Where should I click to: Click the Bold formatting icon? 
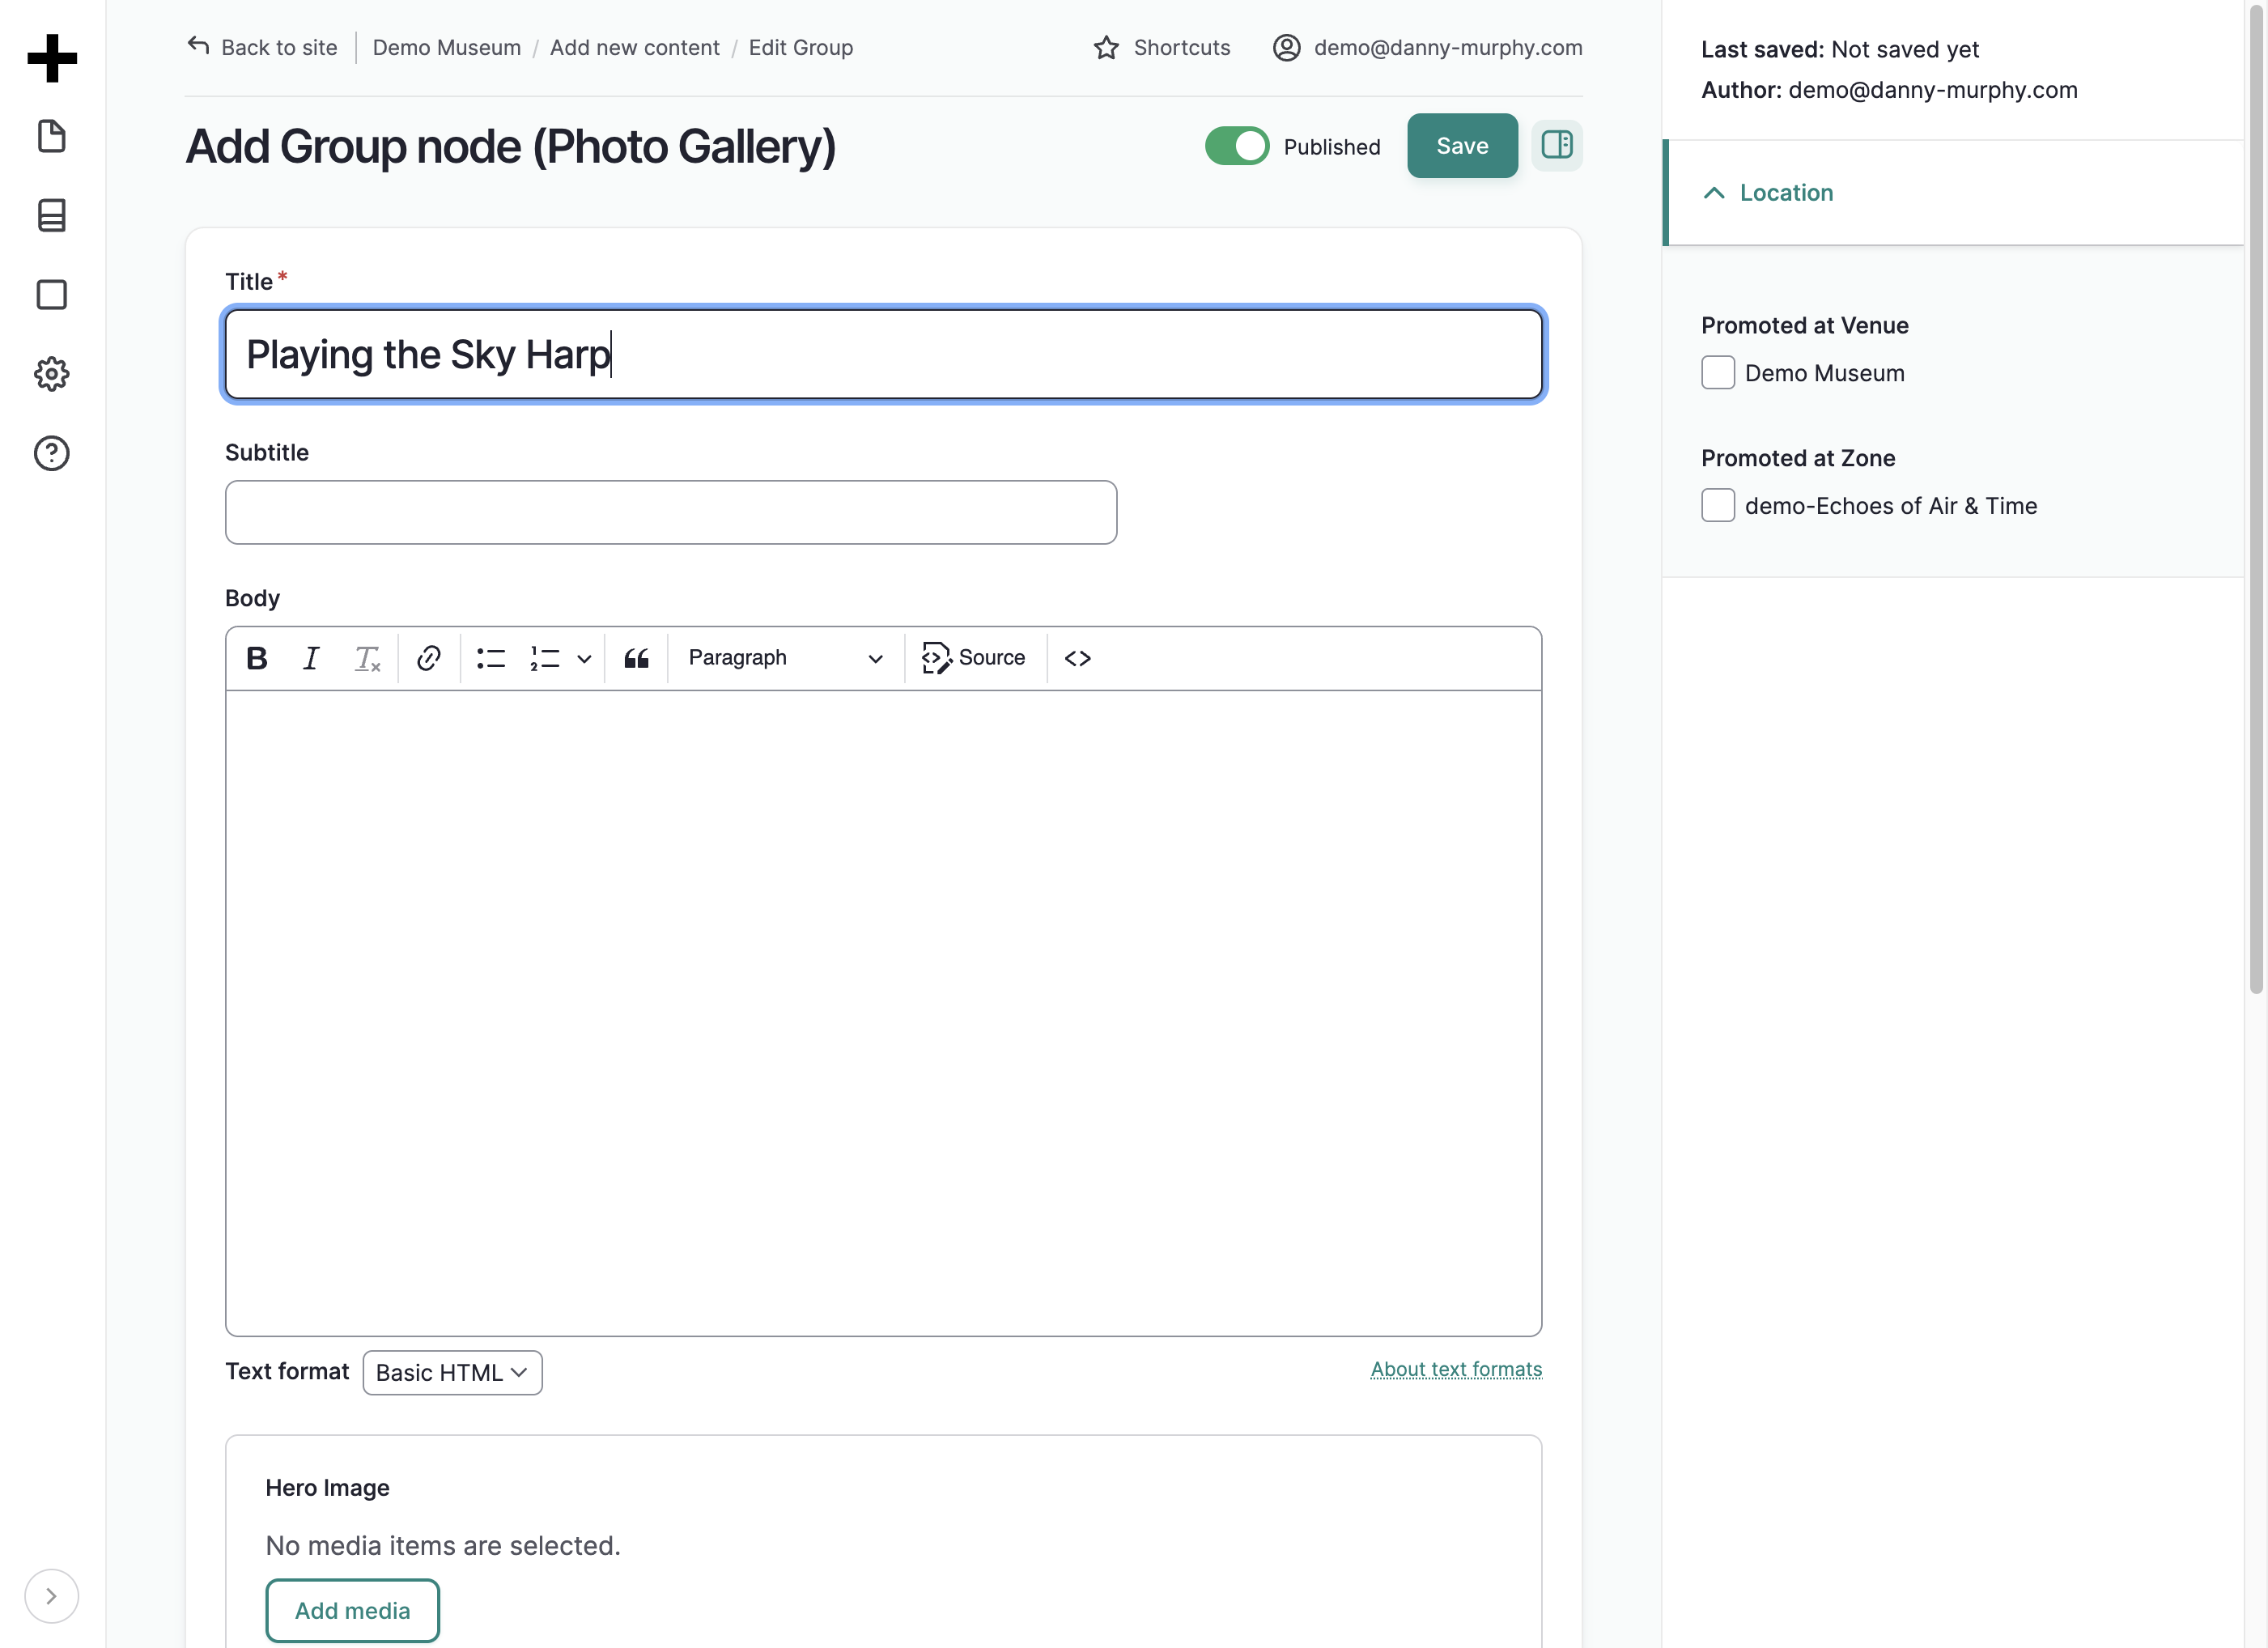tap(256, 658)
